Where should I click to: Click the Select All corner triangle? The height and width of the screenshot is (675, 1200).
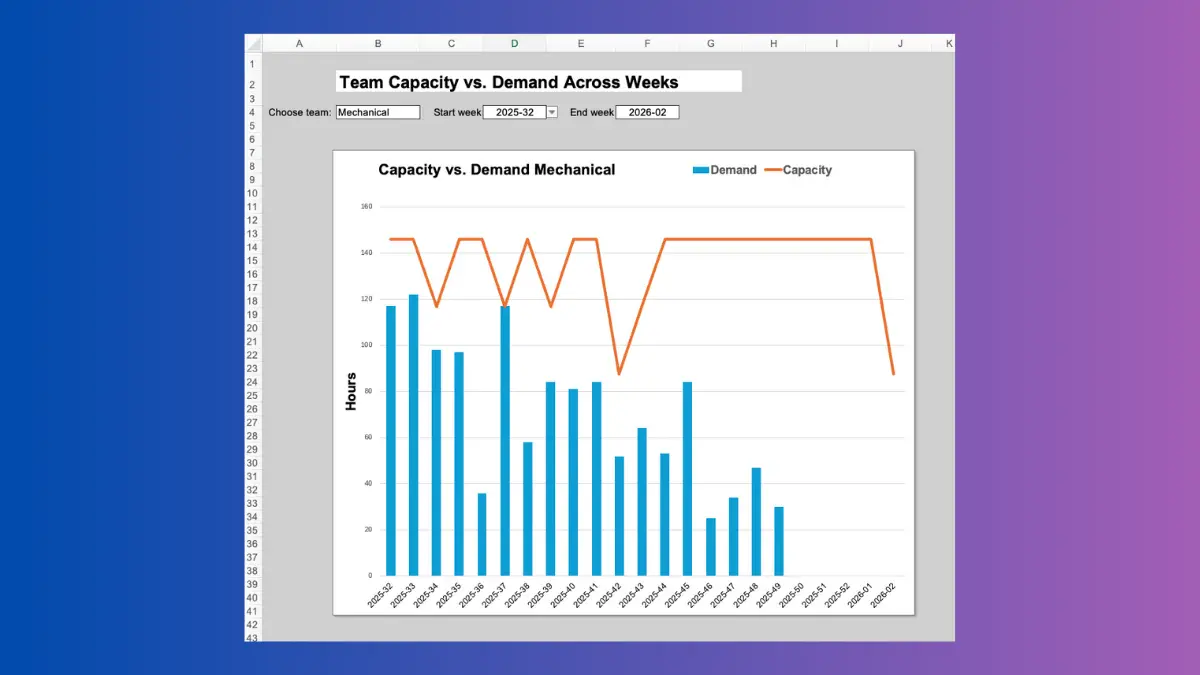[x=253, y=43]
